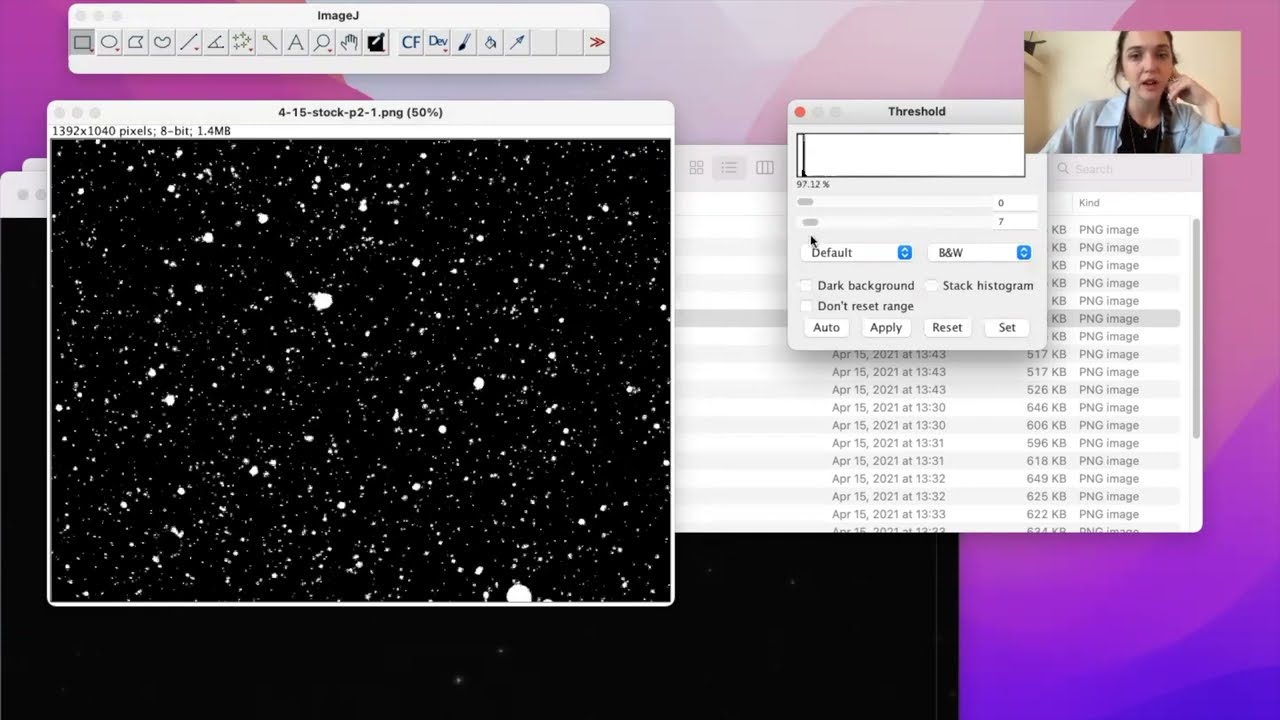Select the Color picker tool
Viewport: 1280px width, 720px height.
375,42
